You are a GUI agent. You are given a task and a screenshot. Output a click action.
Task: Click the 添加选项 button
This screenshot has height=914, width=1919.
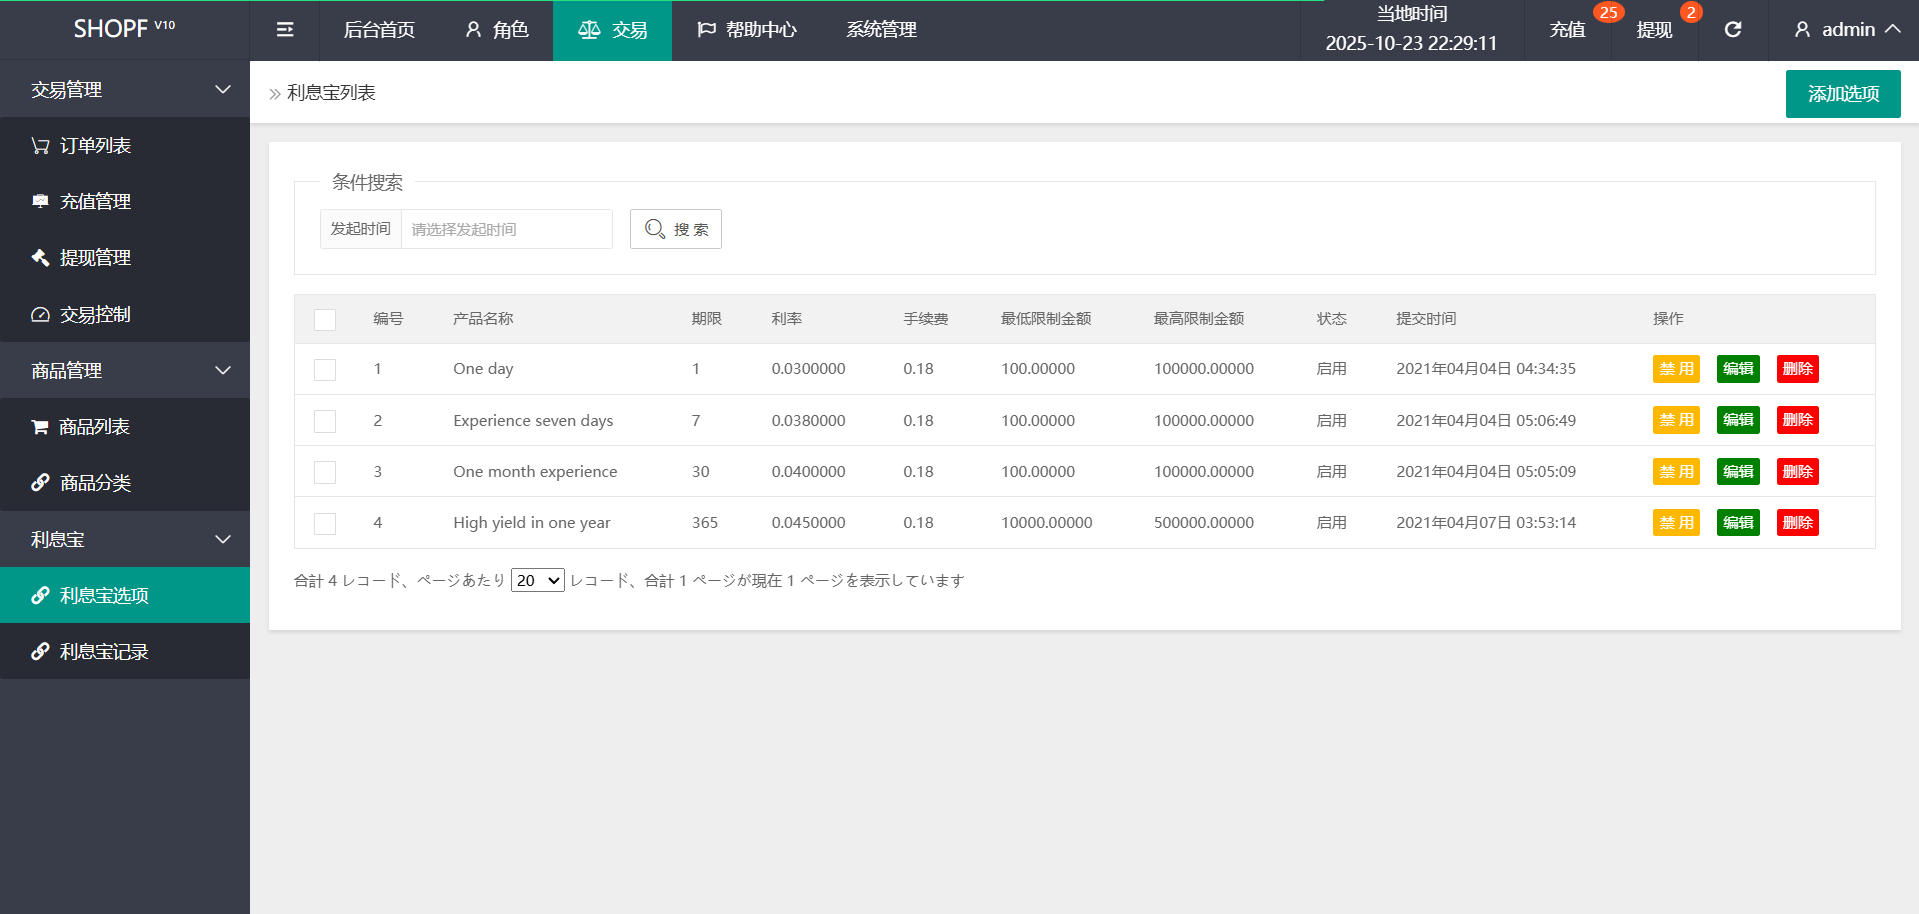(1842, 94)
